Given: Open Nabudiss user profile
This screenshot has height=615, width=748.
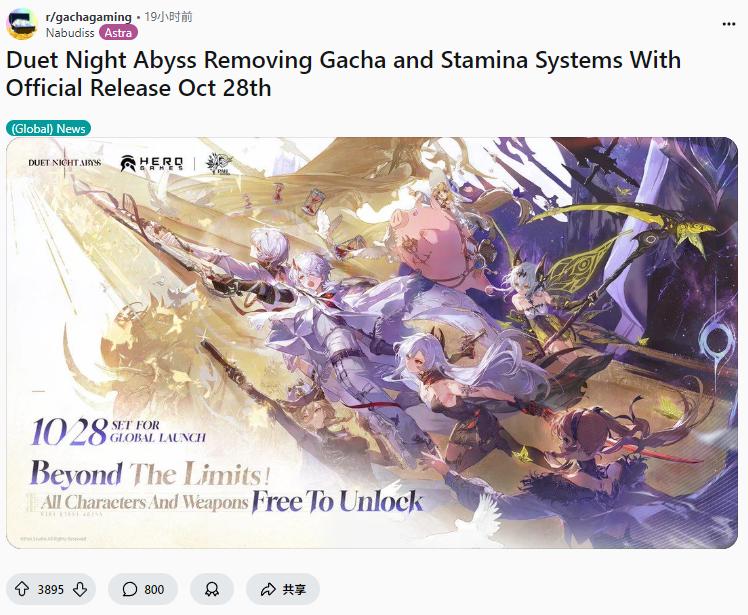Looking at the screenshot, I should pos(70,33).
